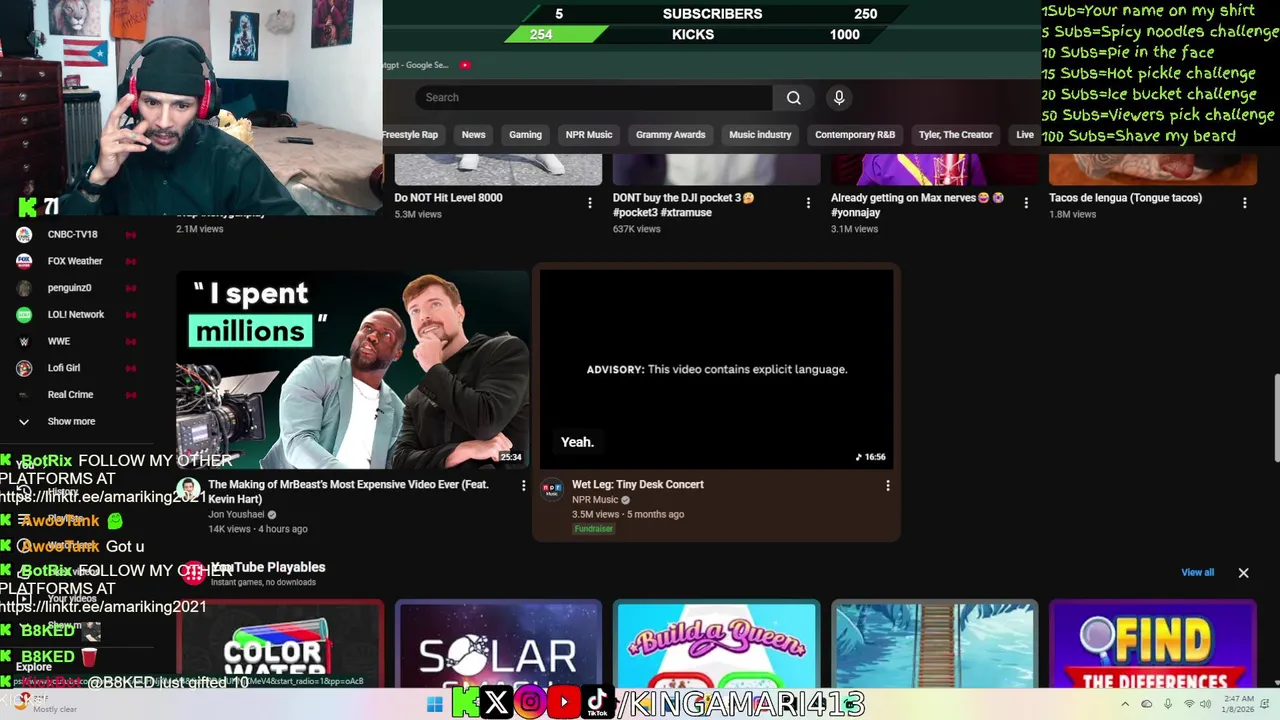Open the Solar playable game tile
The height and width of the screenshot is (720, 1280).
coord(498,644)
